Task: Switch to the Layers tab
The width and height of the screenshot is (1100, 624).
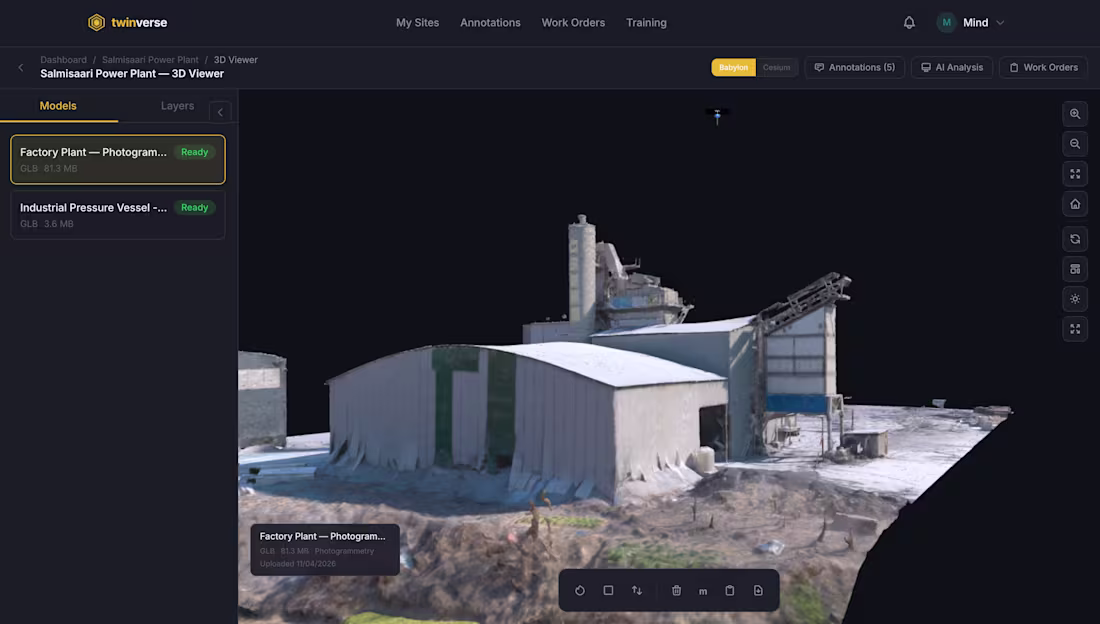Action: tap(177, 105)
